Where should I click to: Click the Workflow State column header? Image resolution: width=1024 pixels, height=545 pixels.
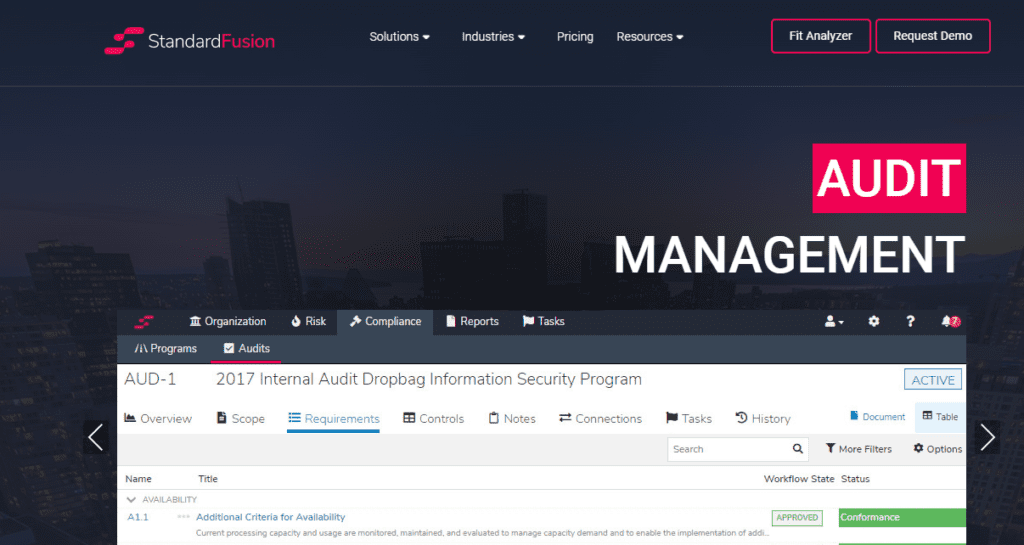point(799,478)
